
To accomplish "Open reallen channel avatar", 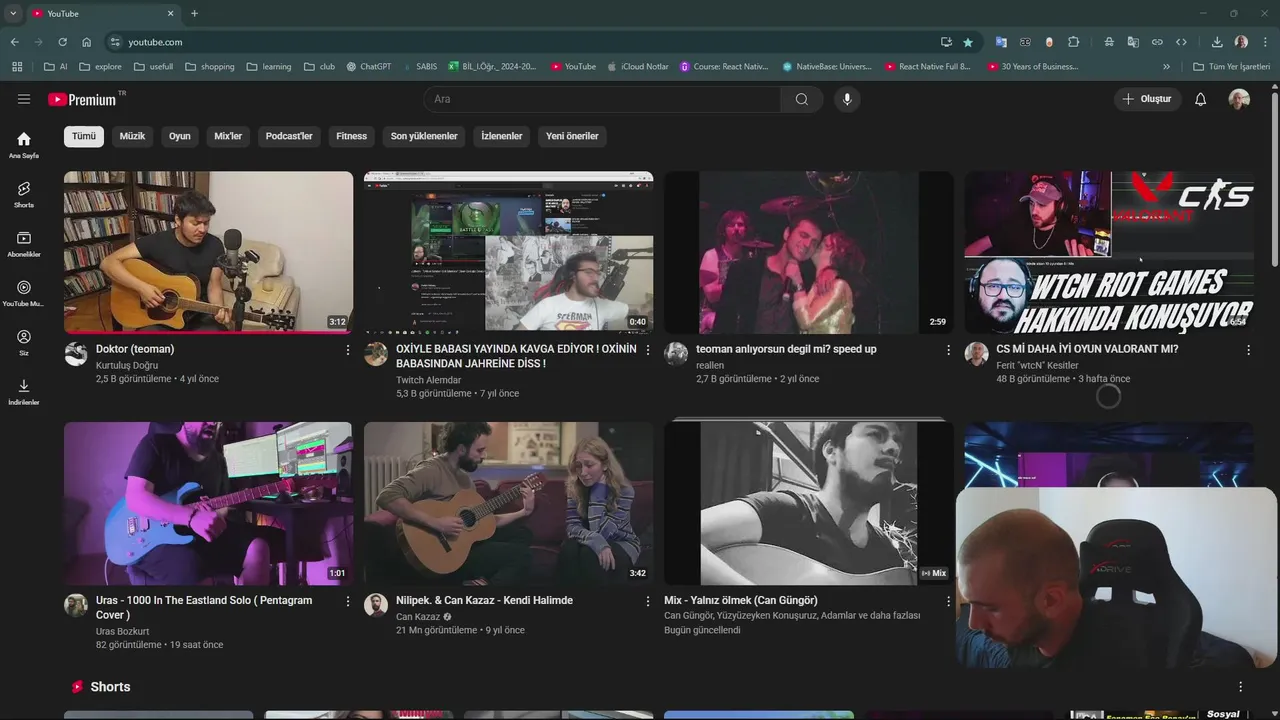I will coord(676,354).
